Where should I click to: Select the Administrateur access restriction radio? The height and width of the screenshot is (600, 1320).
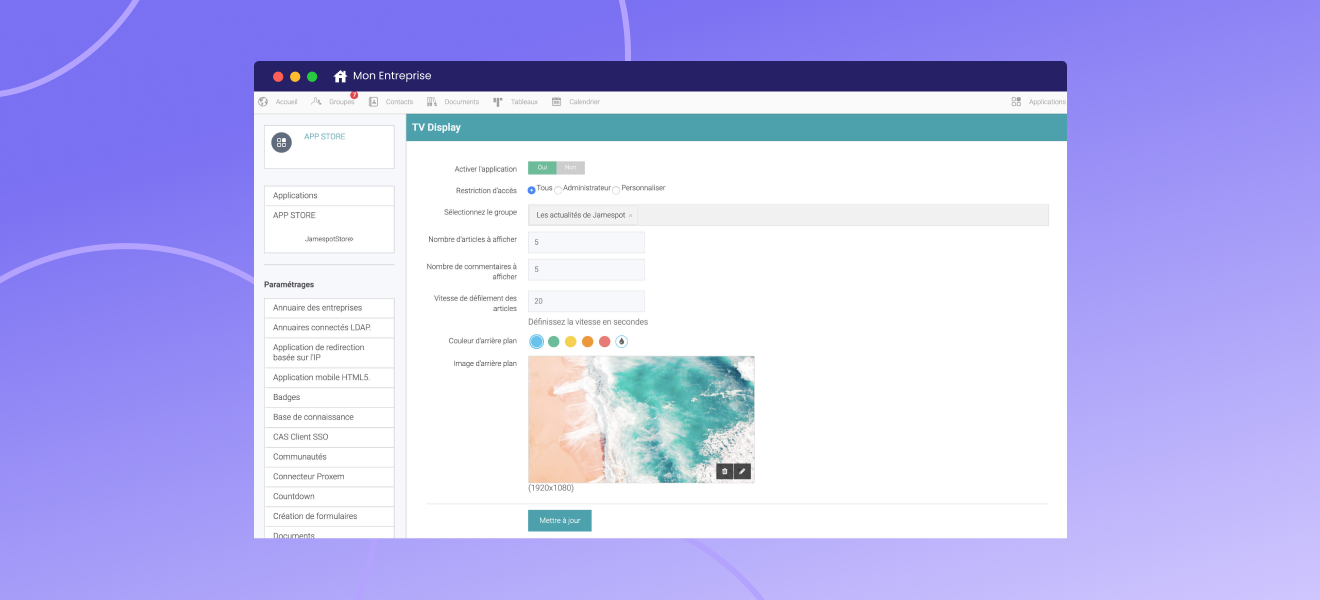(558, 190)
